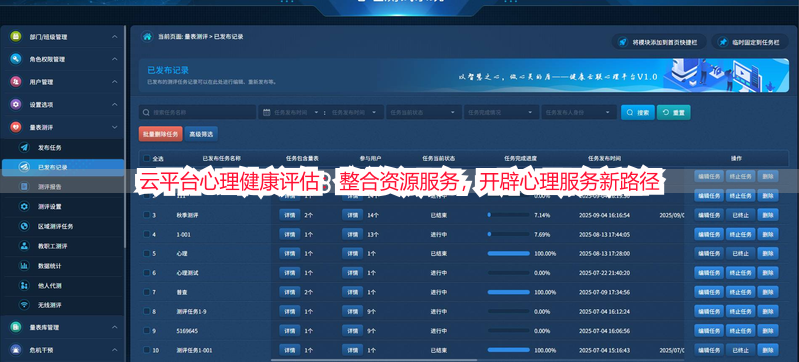Click the globe icon beside 区域测评任务

pyautogui.click(x=24, y=226)
